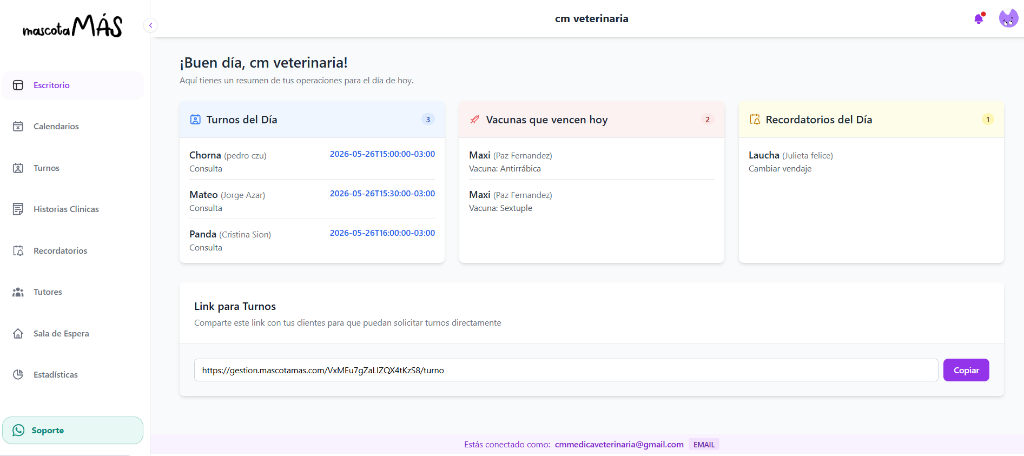Open the Turnos section
This screenshot has height=456, width=1024.
click(x=72, y=168)
